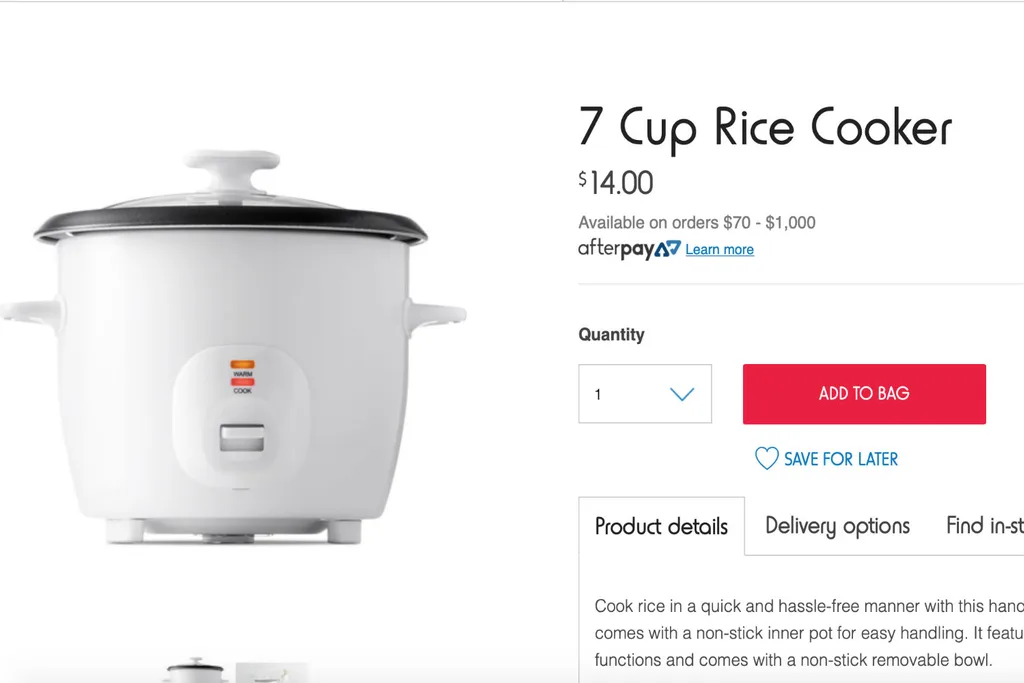Click the orange Warm indicator on the cooker
Viewport: 1024px width, 683px height.
click(242, 364)
